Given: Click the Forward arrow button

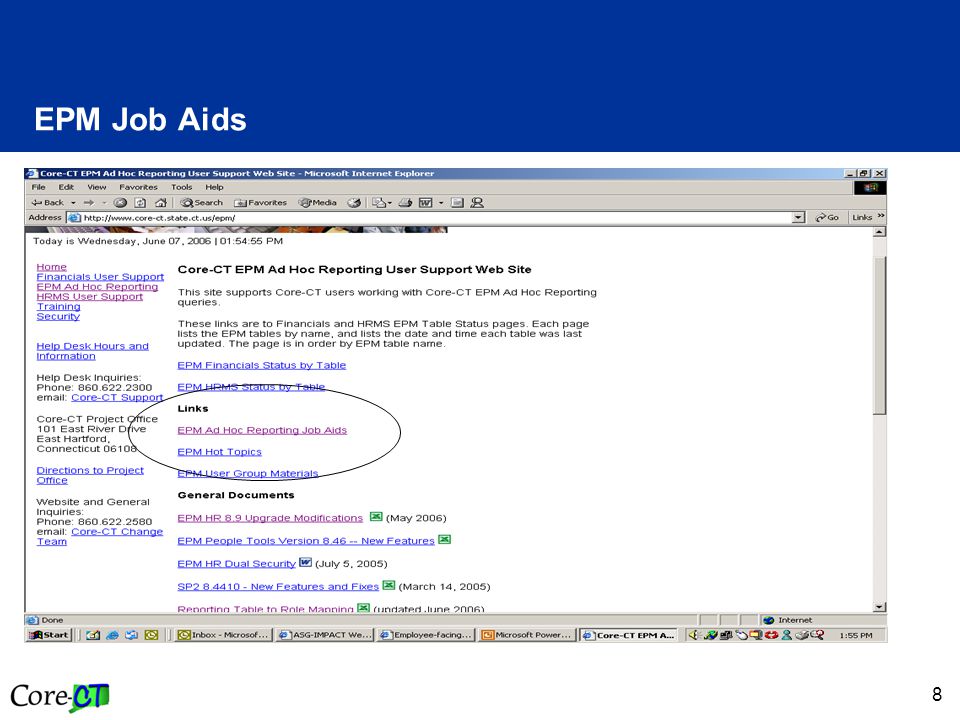Looking at the screenshot, I should point(89,203).
